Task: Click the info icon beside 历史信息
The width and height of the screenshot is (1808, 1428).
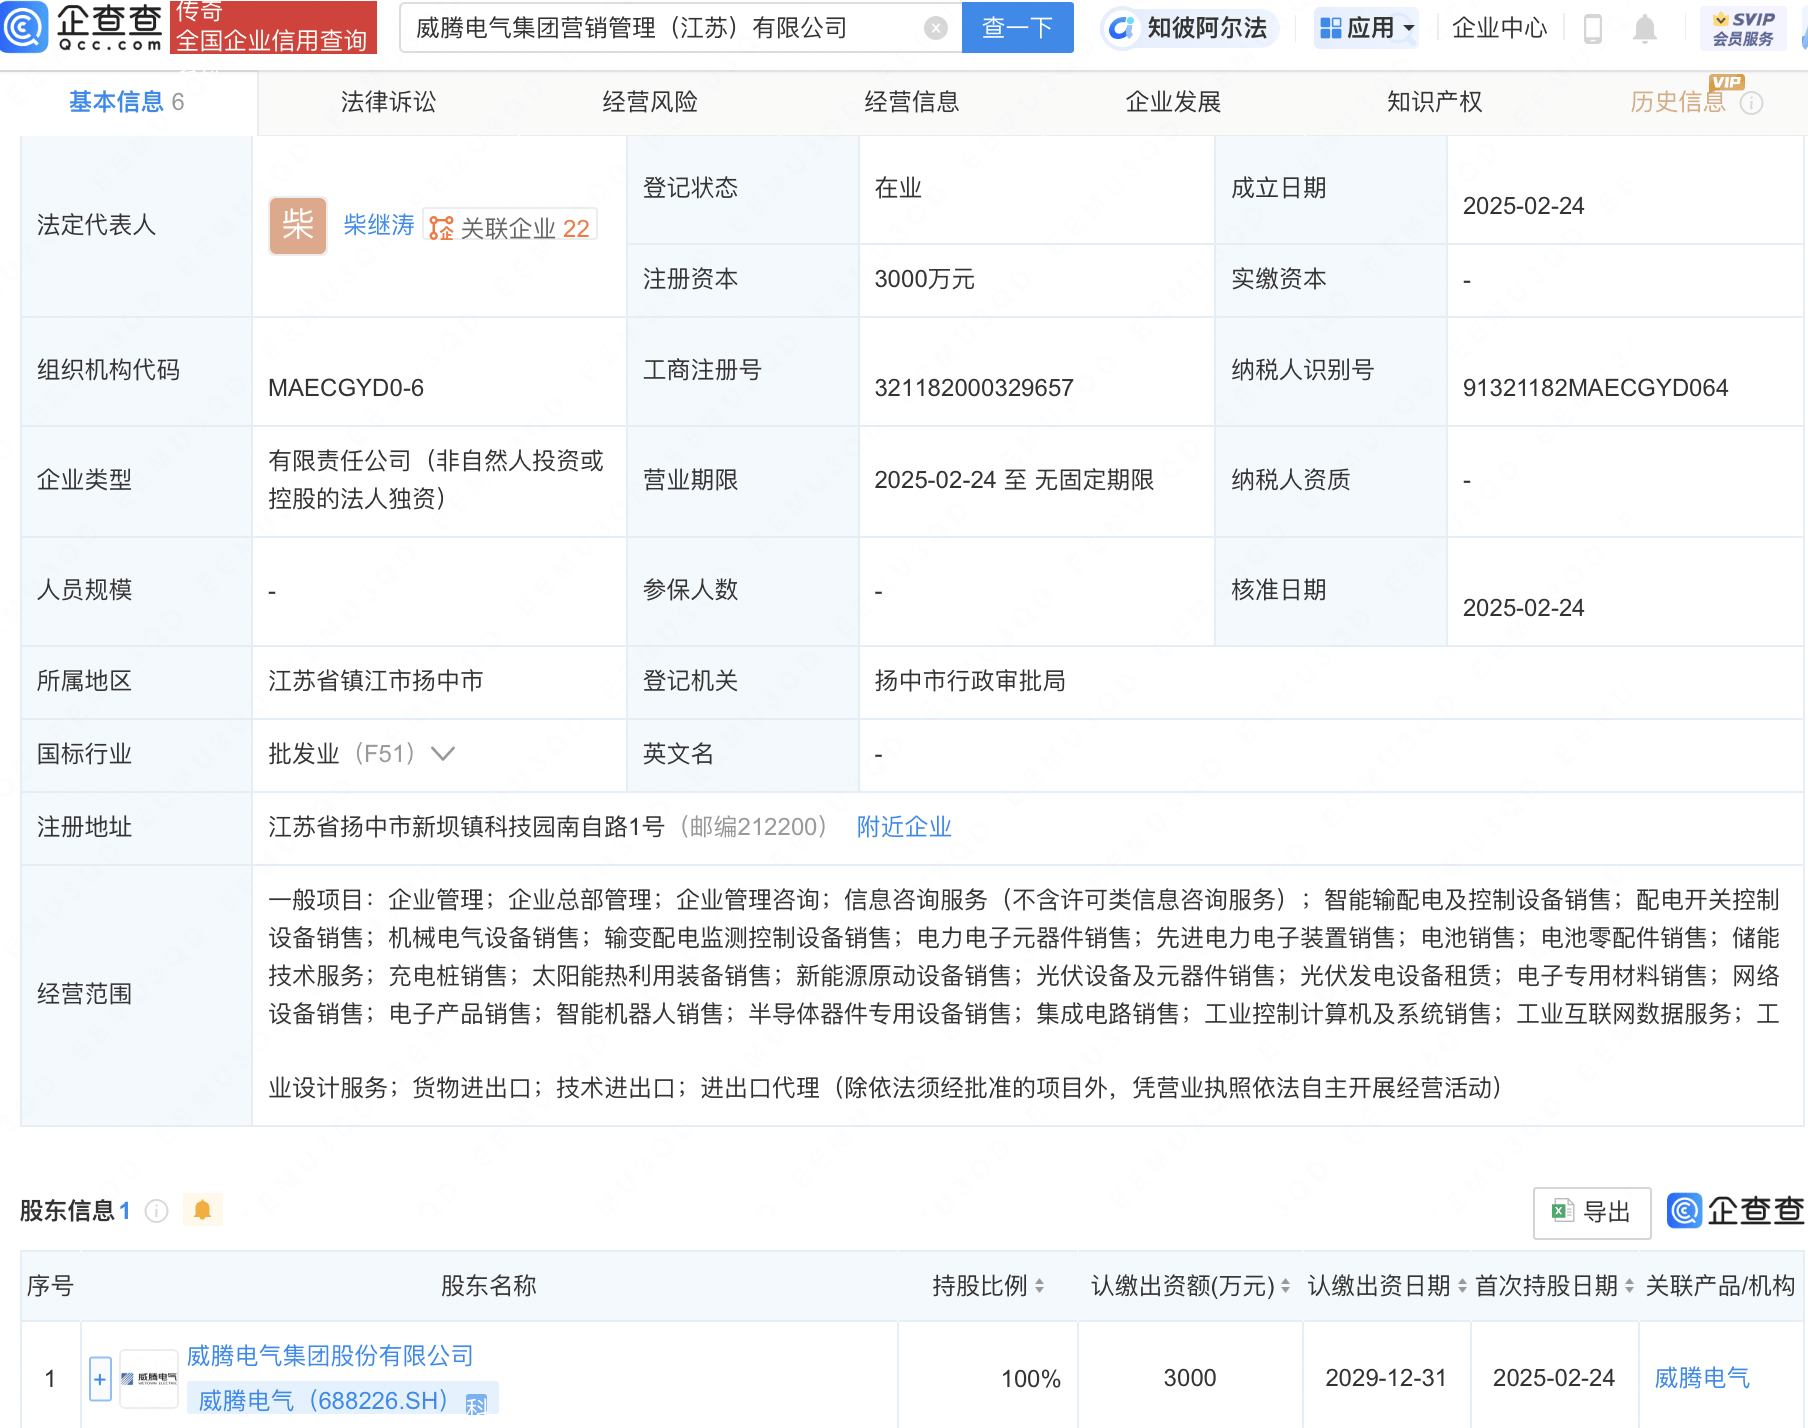Action: [1751, 103]
